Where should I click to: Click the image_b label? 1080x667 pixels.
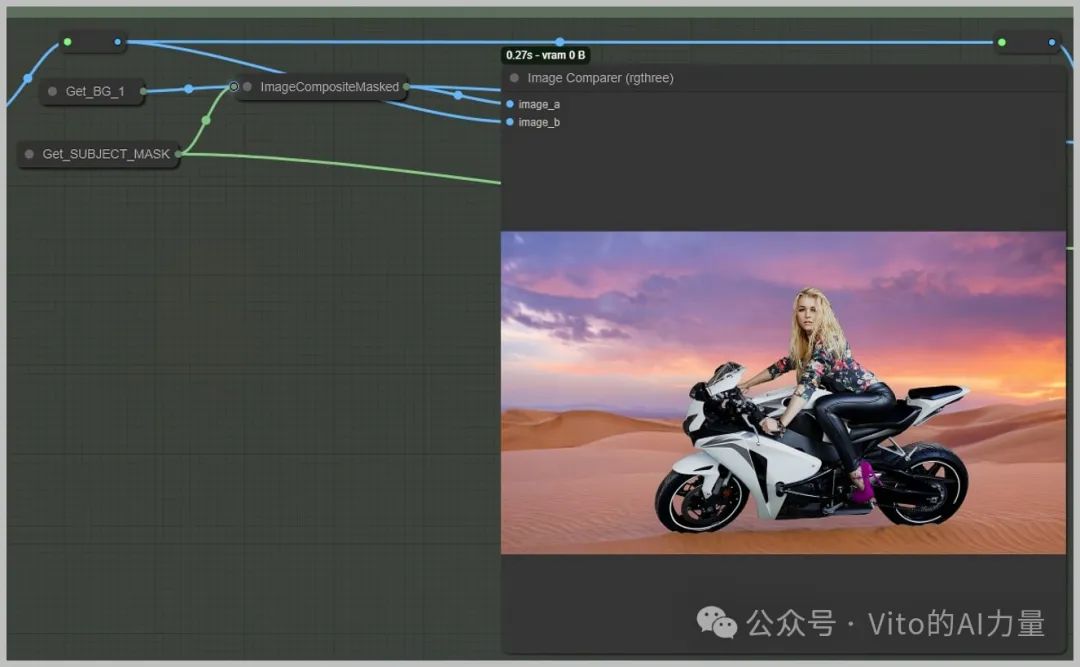539,122
